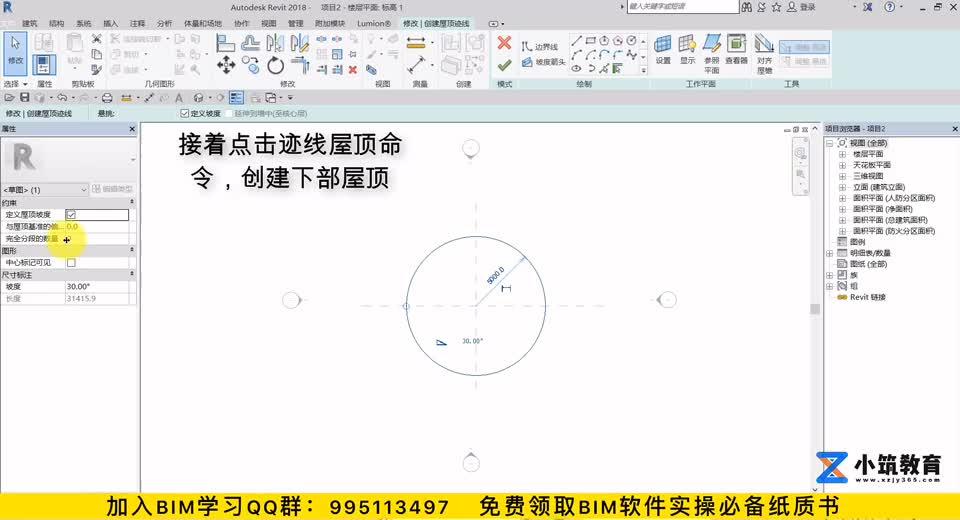Open the work plane Viewer (查看器)
Image resolution: width=960 pixels, height=520 pixels.
tap(737, 50)
